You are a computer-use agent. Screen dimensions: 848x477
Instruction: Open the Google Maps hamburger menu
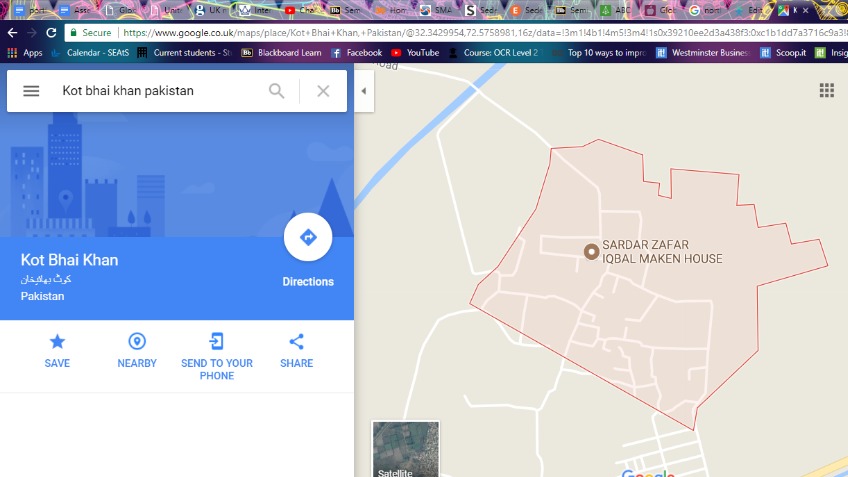(31, 91)
